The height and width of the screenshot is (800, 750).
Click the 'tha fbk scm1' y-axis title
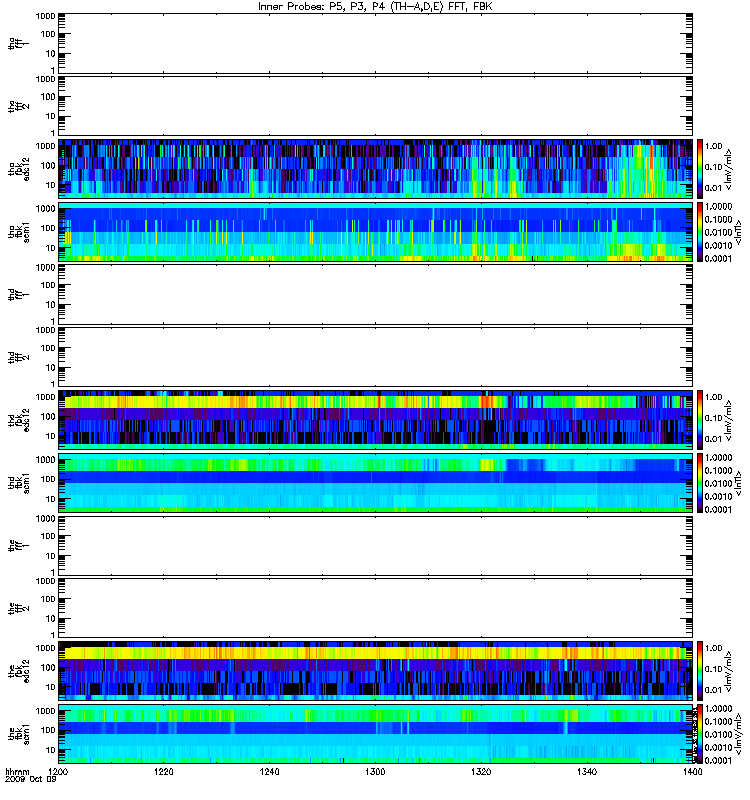19,232
